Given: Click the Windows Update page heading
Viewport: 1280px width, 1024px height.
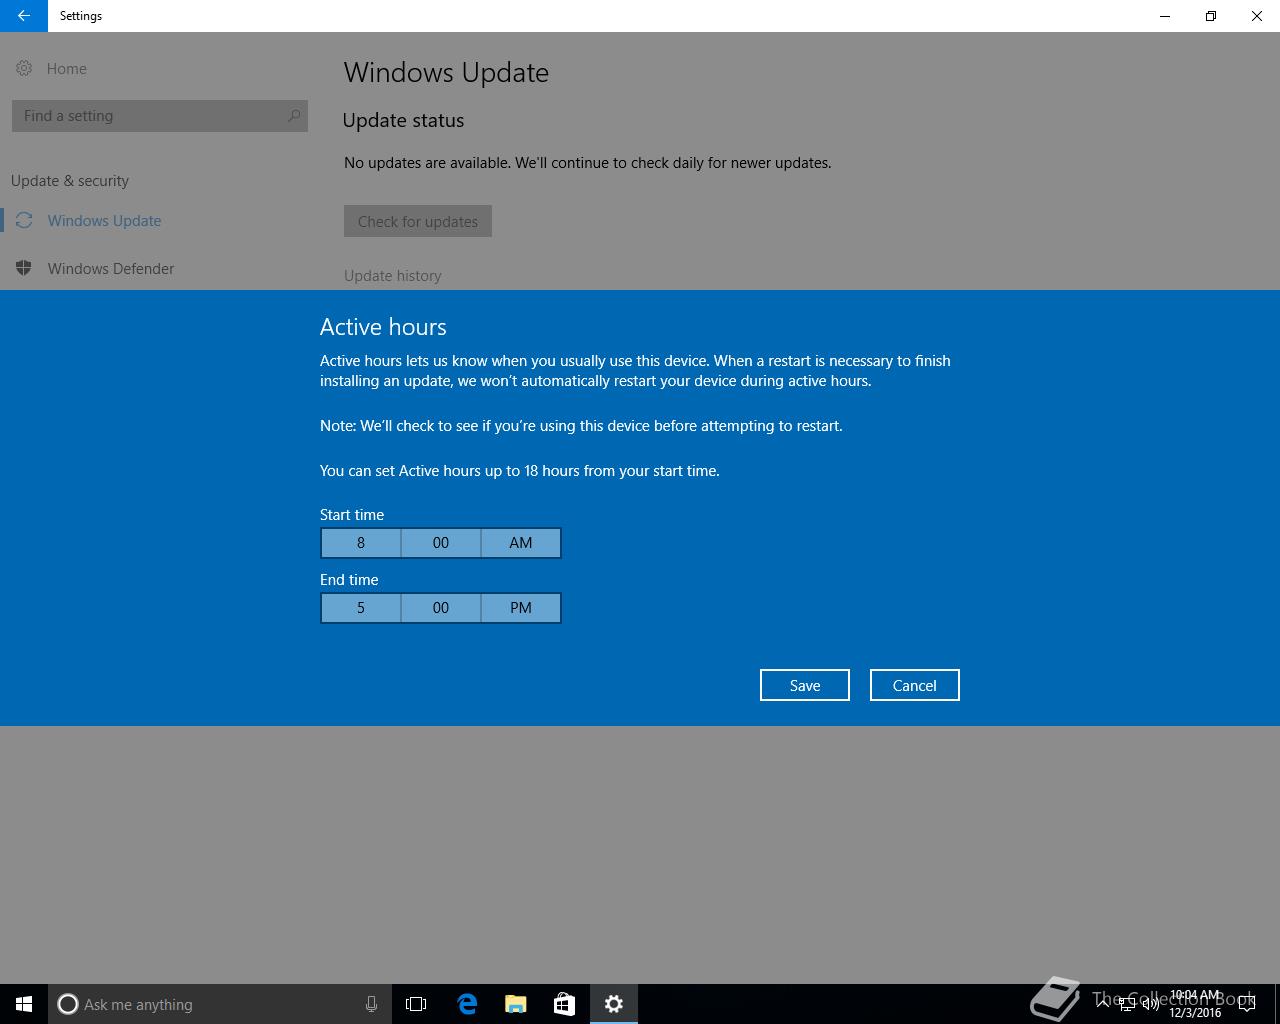Looking at the screenshot, I should pyautogui.click(x=446, y=73).
